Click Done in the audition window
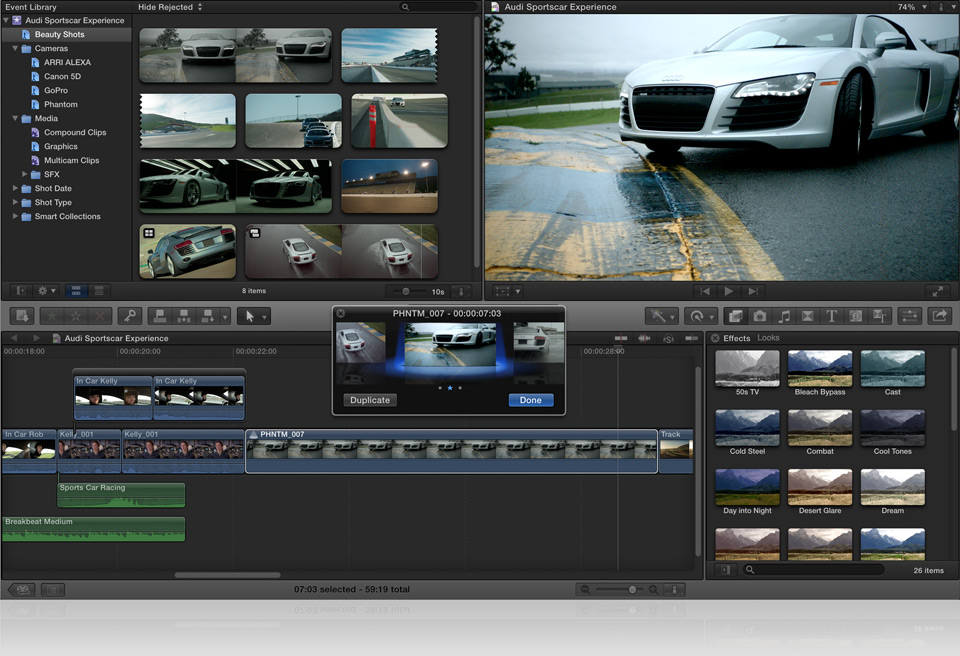 coord(531,400)
